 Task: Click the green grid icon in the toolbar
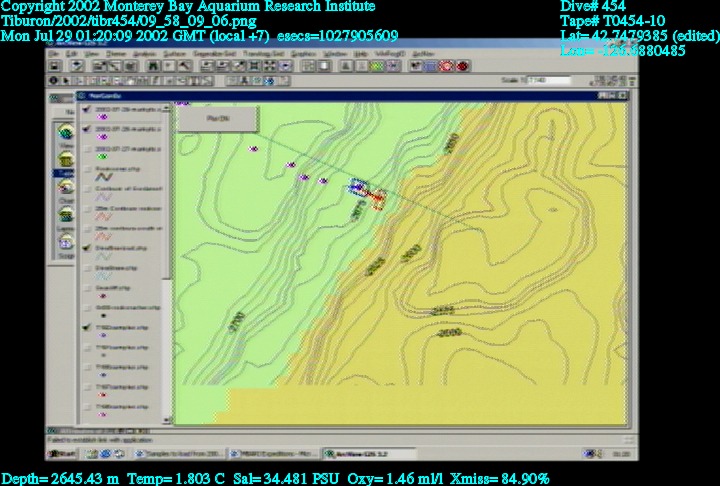pos(377,66)
